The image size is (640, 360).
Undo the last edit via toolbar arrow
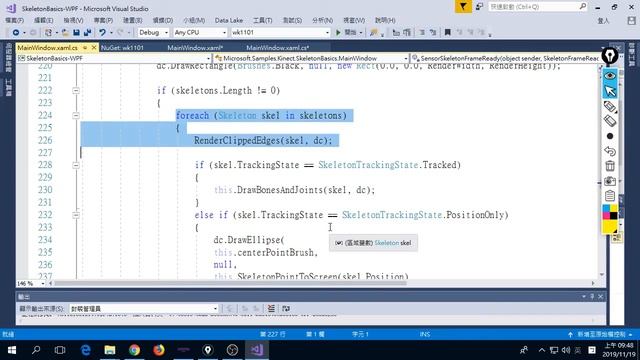(x=102, y=32)
